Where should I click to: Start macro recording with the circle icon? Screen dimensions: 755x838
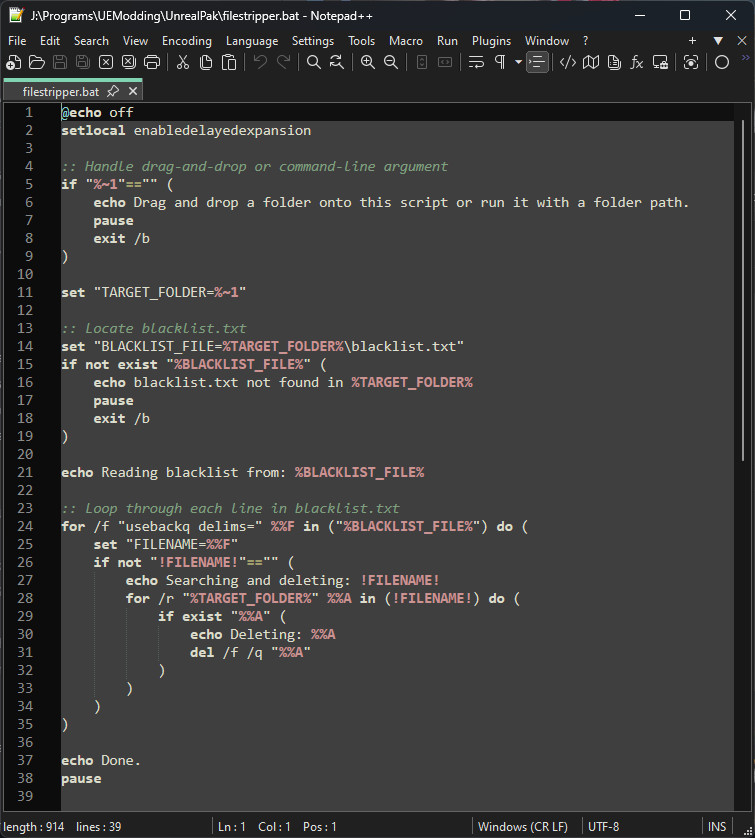[722, 62]
